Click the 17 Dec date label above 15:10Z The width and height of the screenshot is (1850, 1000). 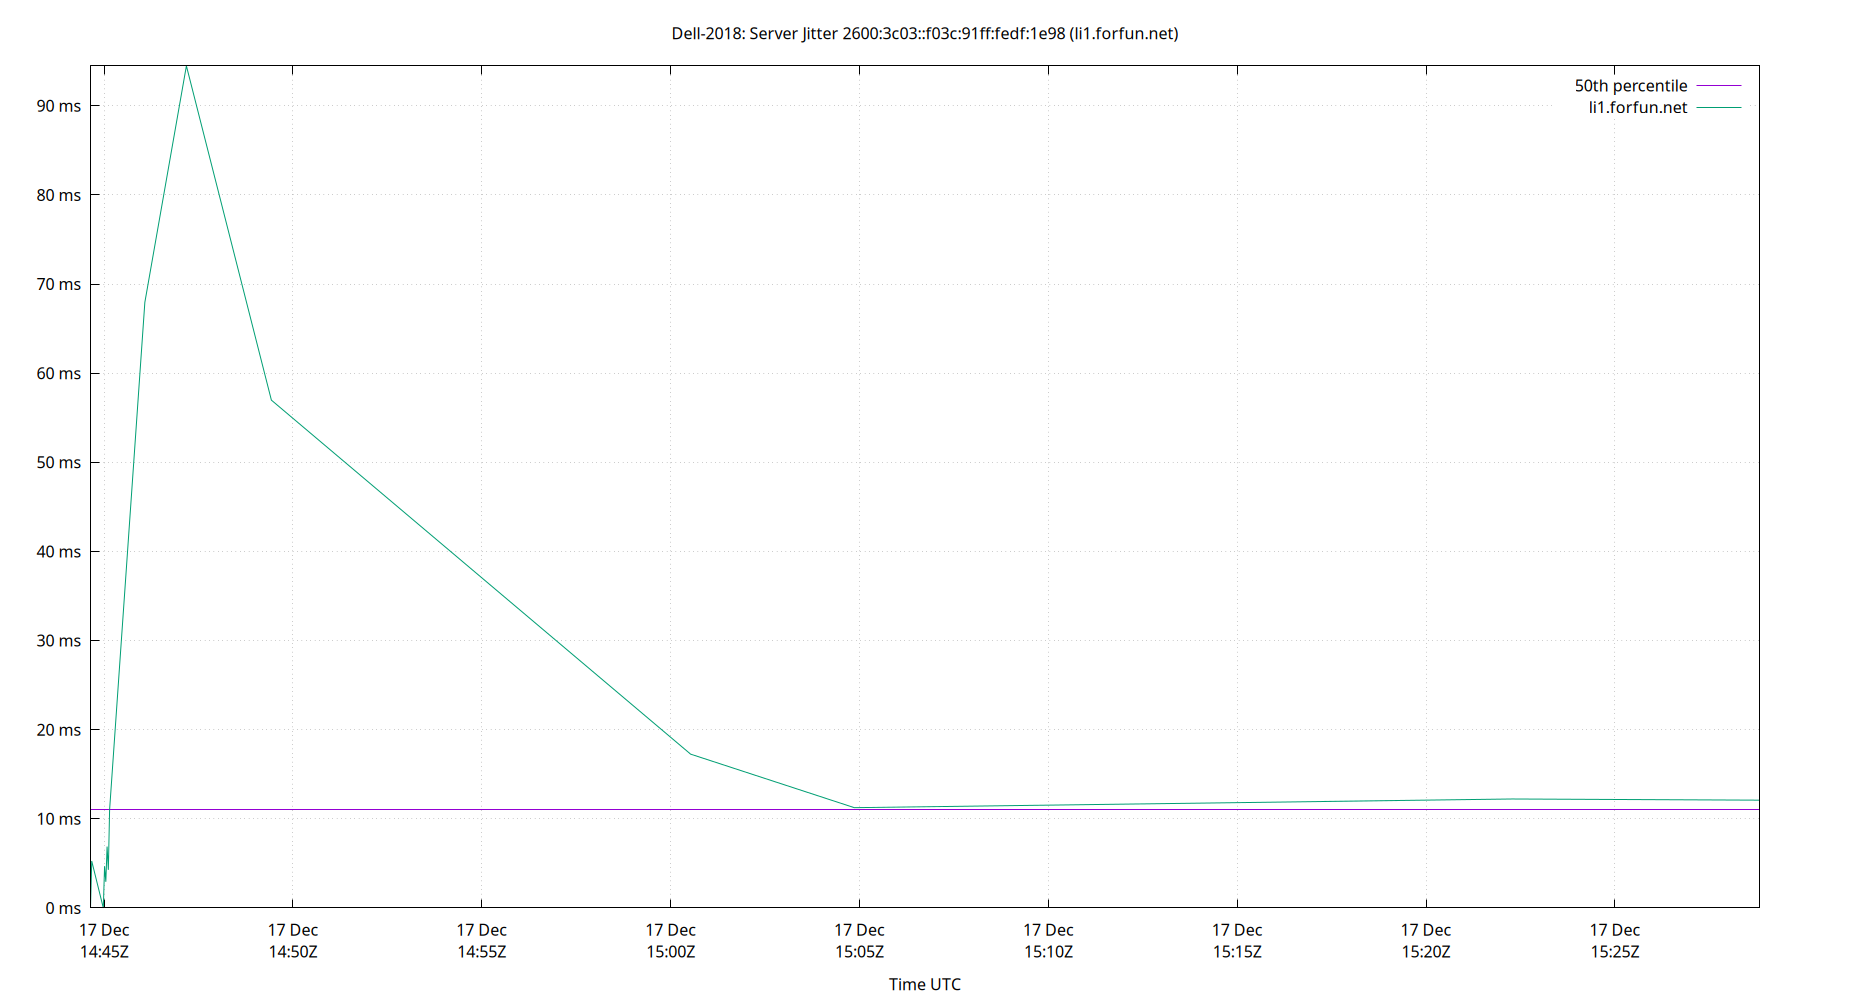[1049, 929]
